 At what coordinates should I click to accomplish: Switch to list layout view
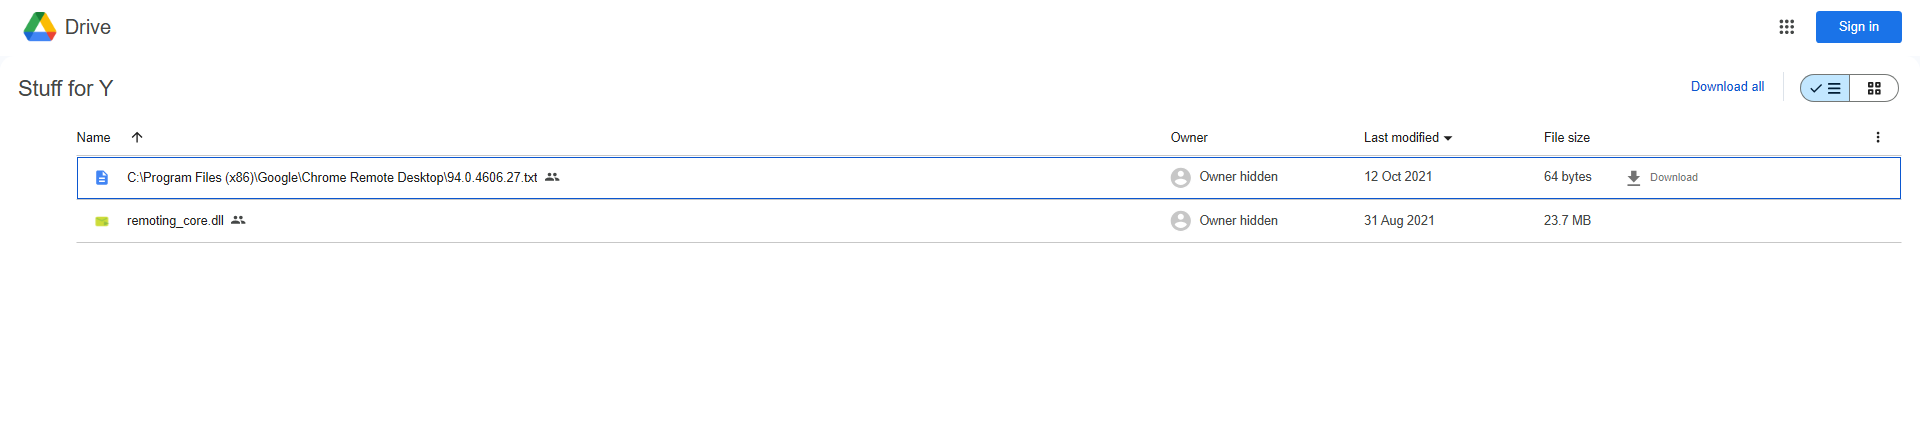(1825, 88)
